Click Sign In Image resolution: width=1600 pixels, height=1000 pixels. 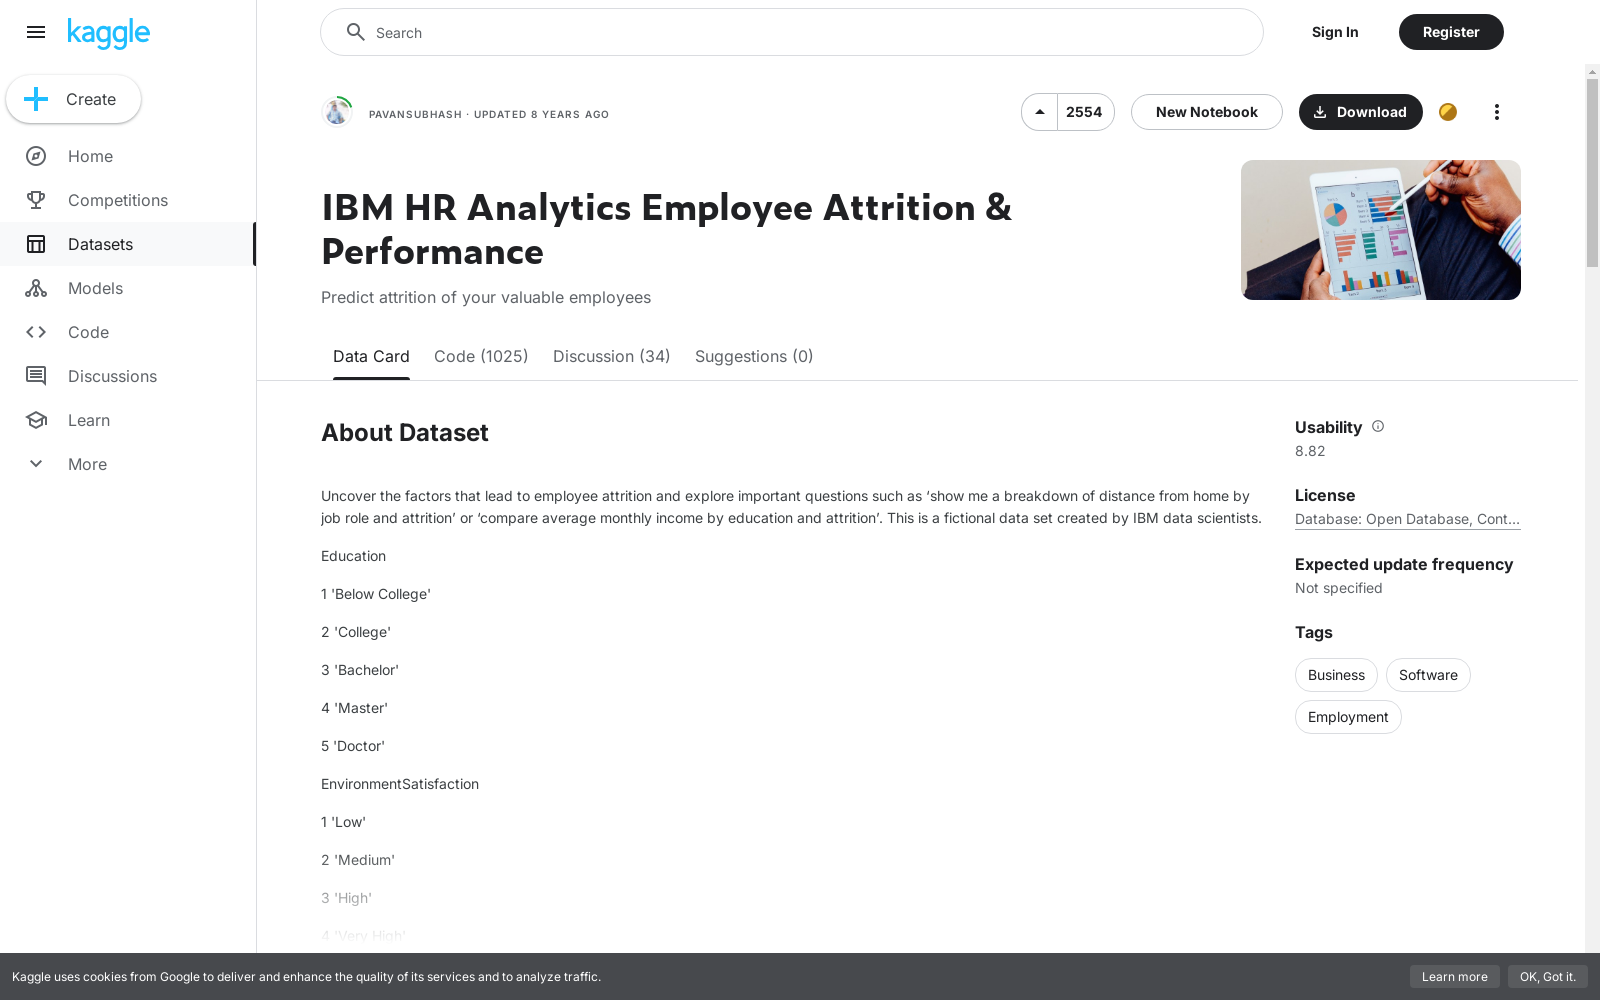click(x=1335, y=32)
